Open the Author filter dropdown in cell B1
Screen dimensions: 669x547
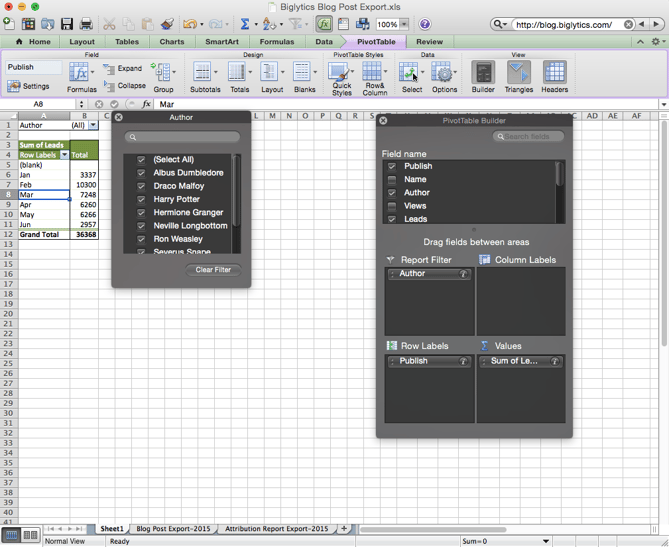pyautogui.click(x=93, y=126)
